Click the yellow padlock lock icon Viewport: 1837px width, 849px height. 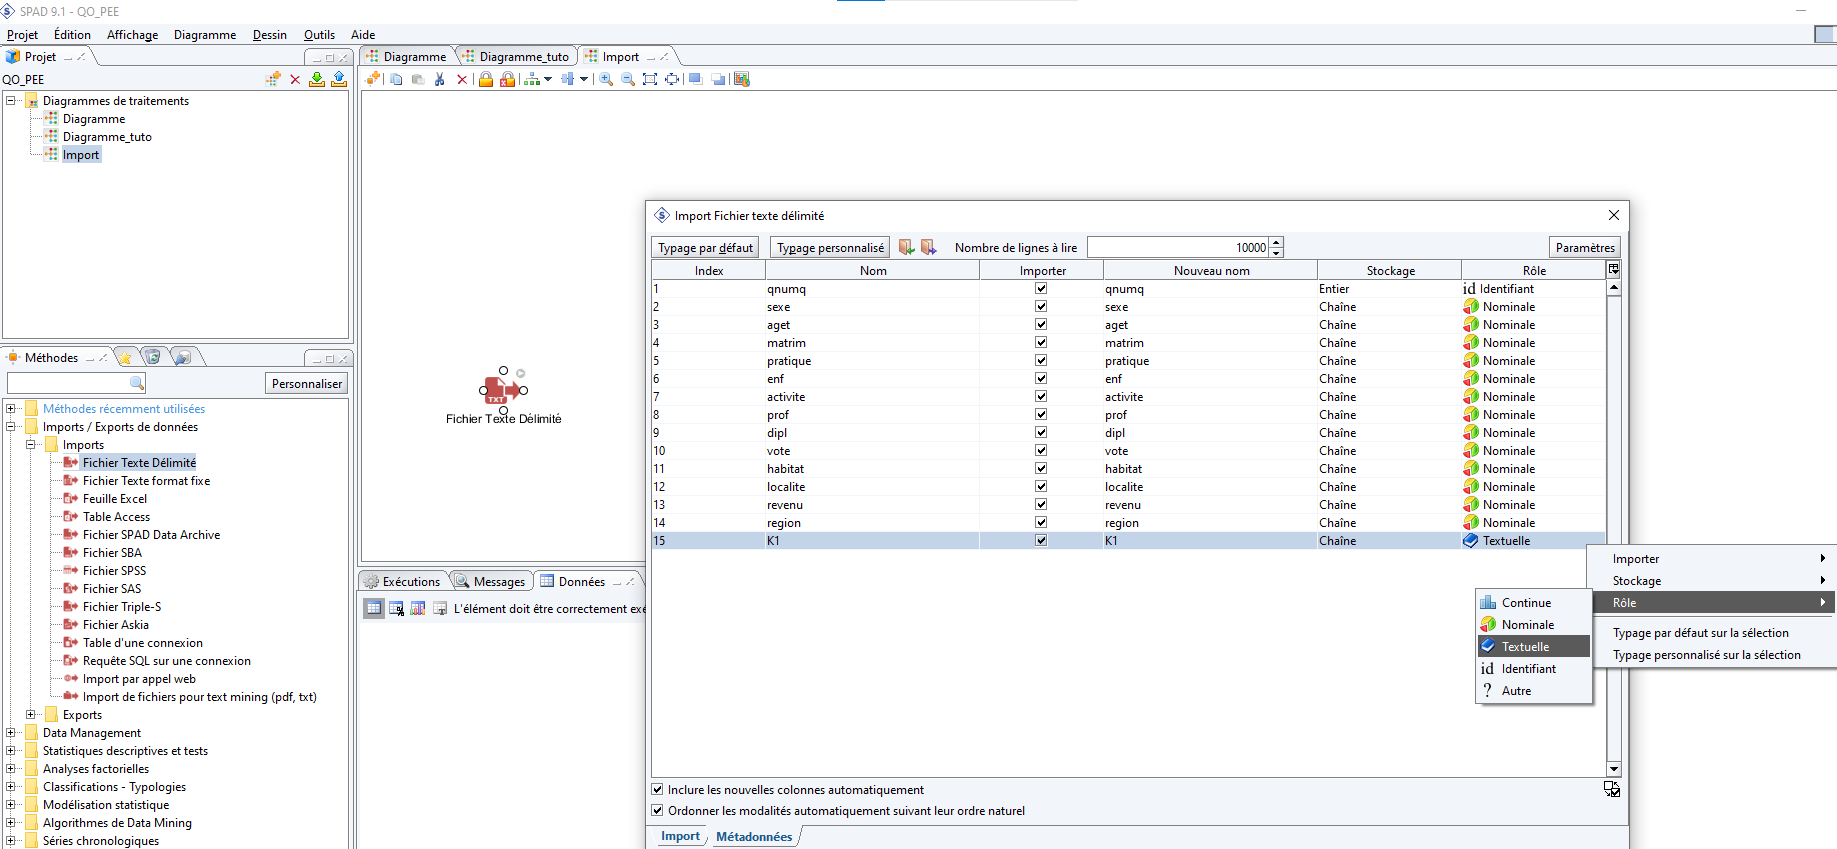point(486,79)
